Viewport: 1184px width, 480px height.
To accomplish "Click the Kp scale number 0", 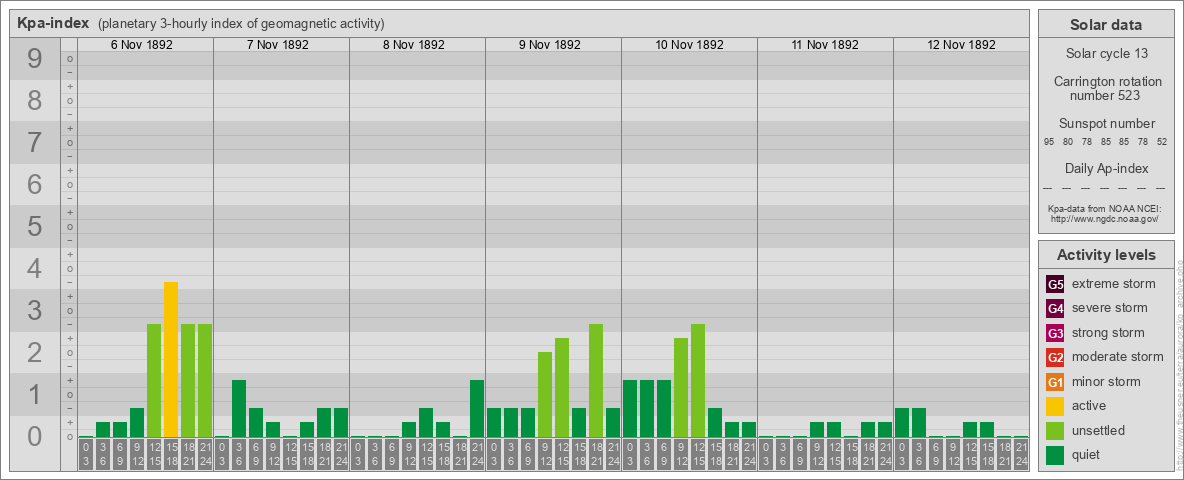I will (34, 435).
